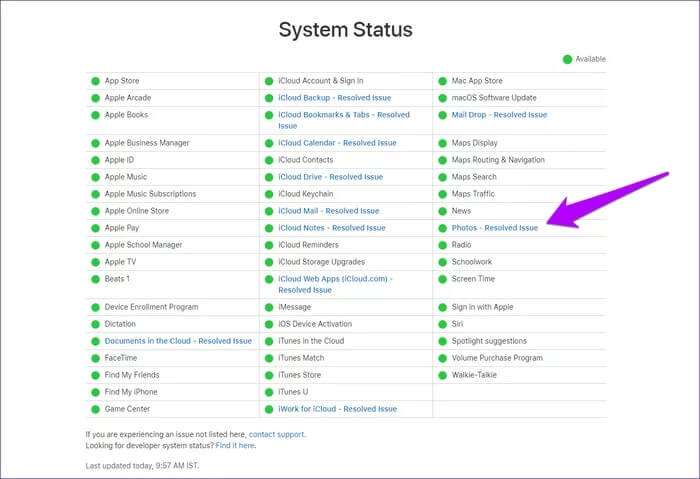Click the iTunes Match entry
The width and height of the screenshot is (700, 479).
tap(301, 358)
